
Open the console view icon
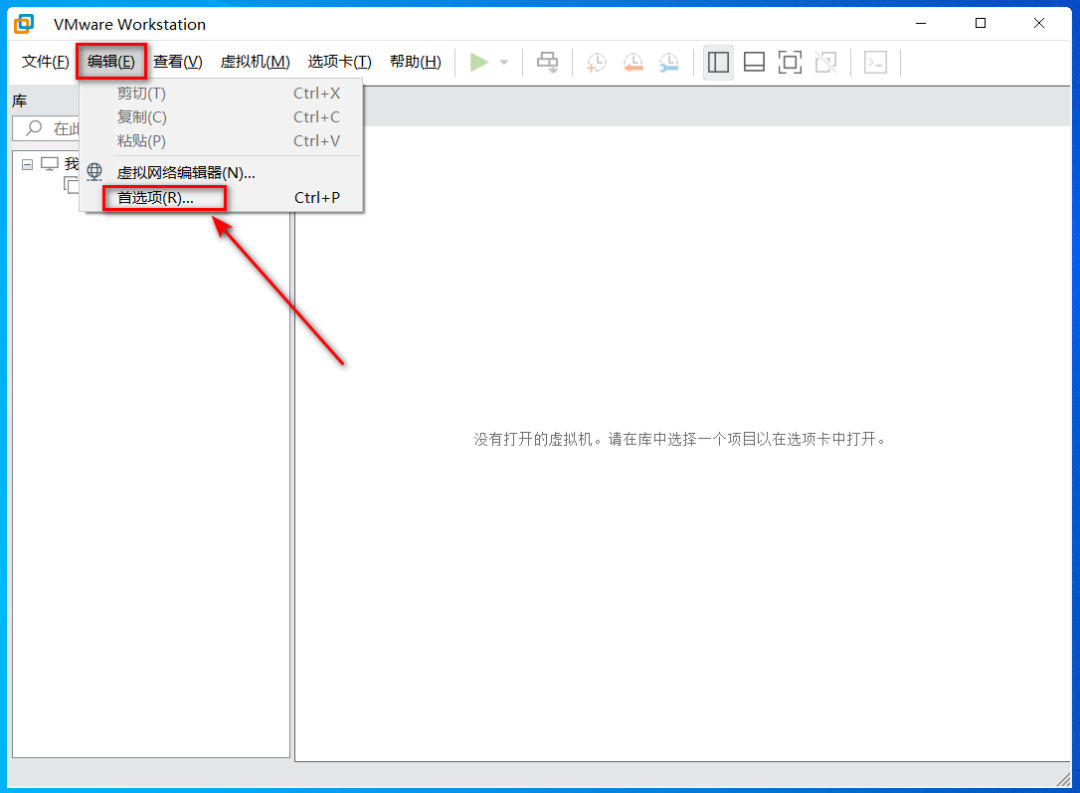(x=875, y=63)
